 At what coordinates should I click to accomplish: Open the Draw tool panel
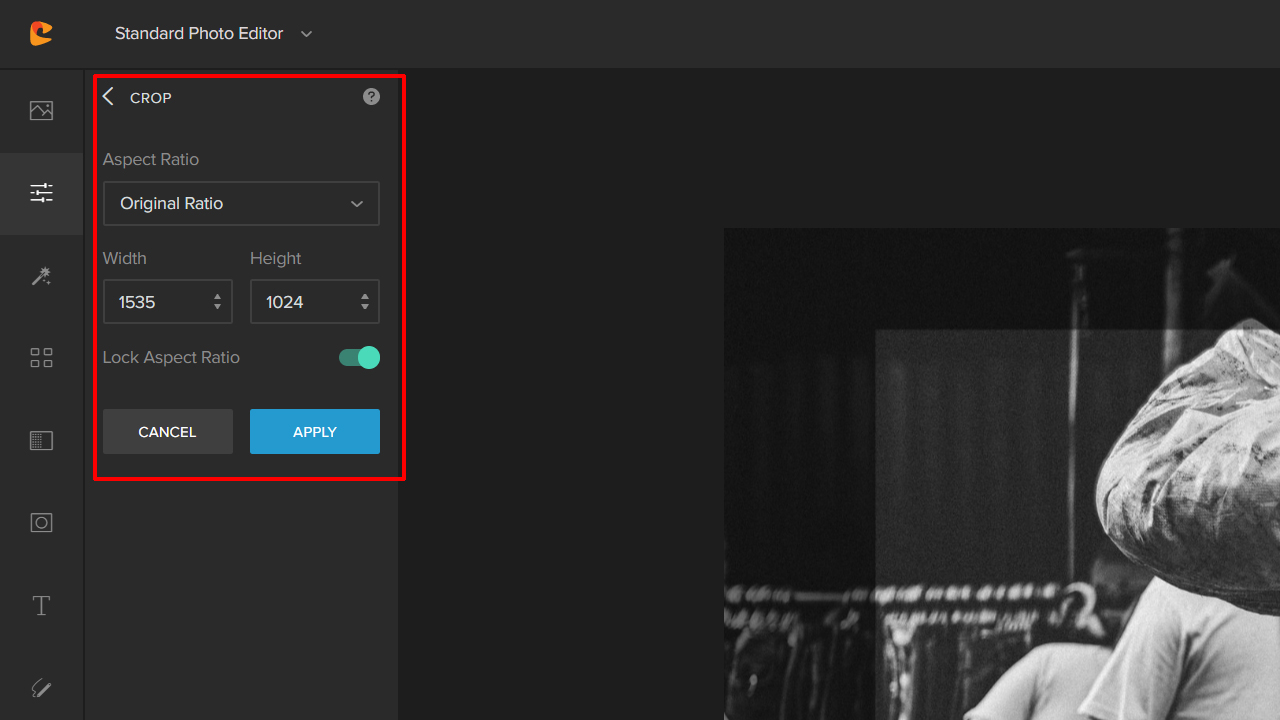(x=41, y=688)
